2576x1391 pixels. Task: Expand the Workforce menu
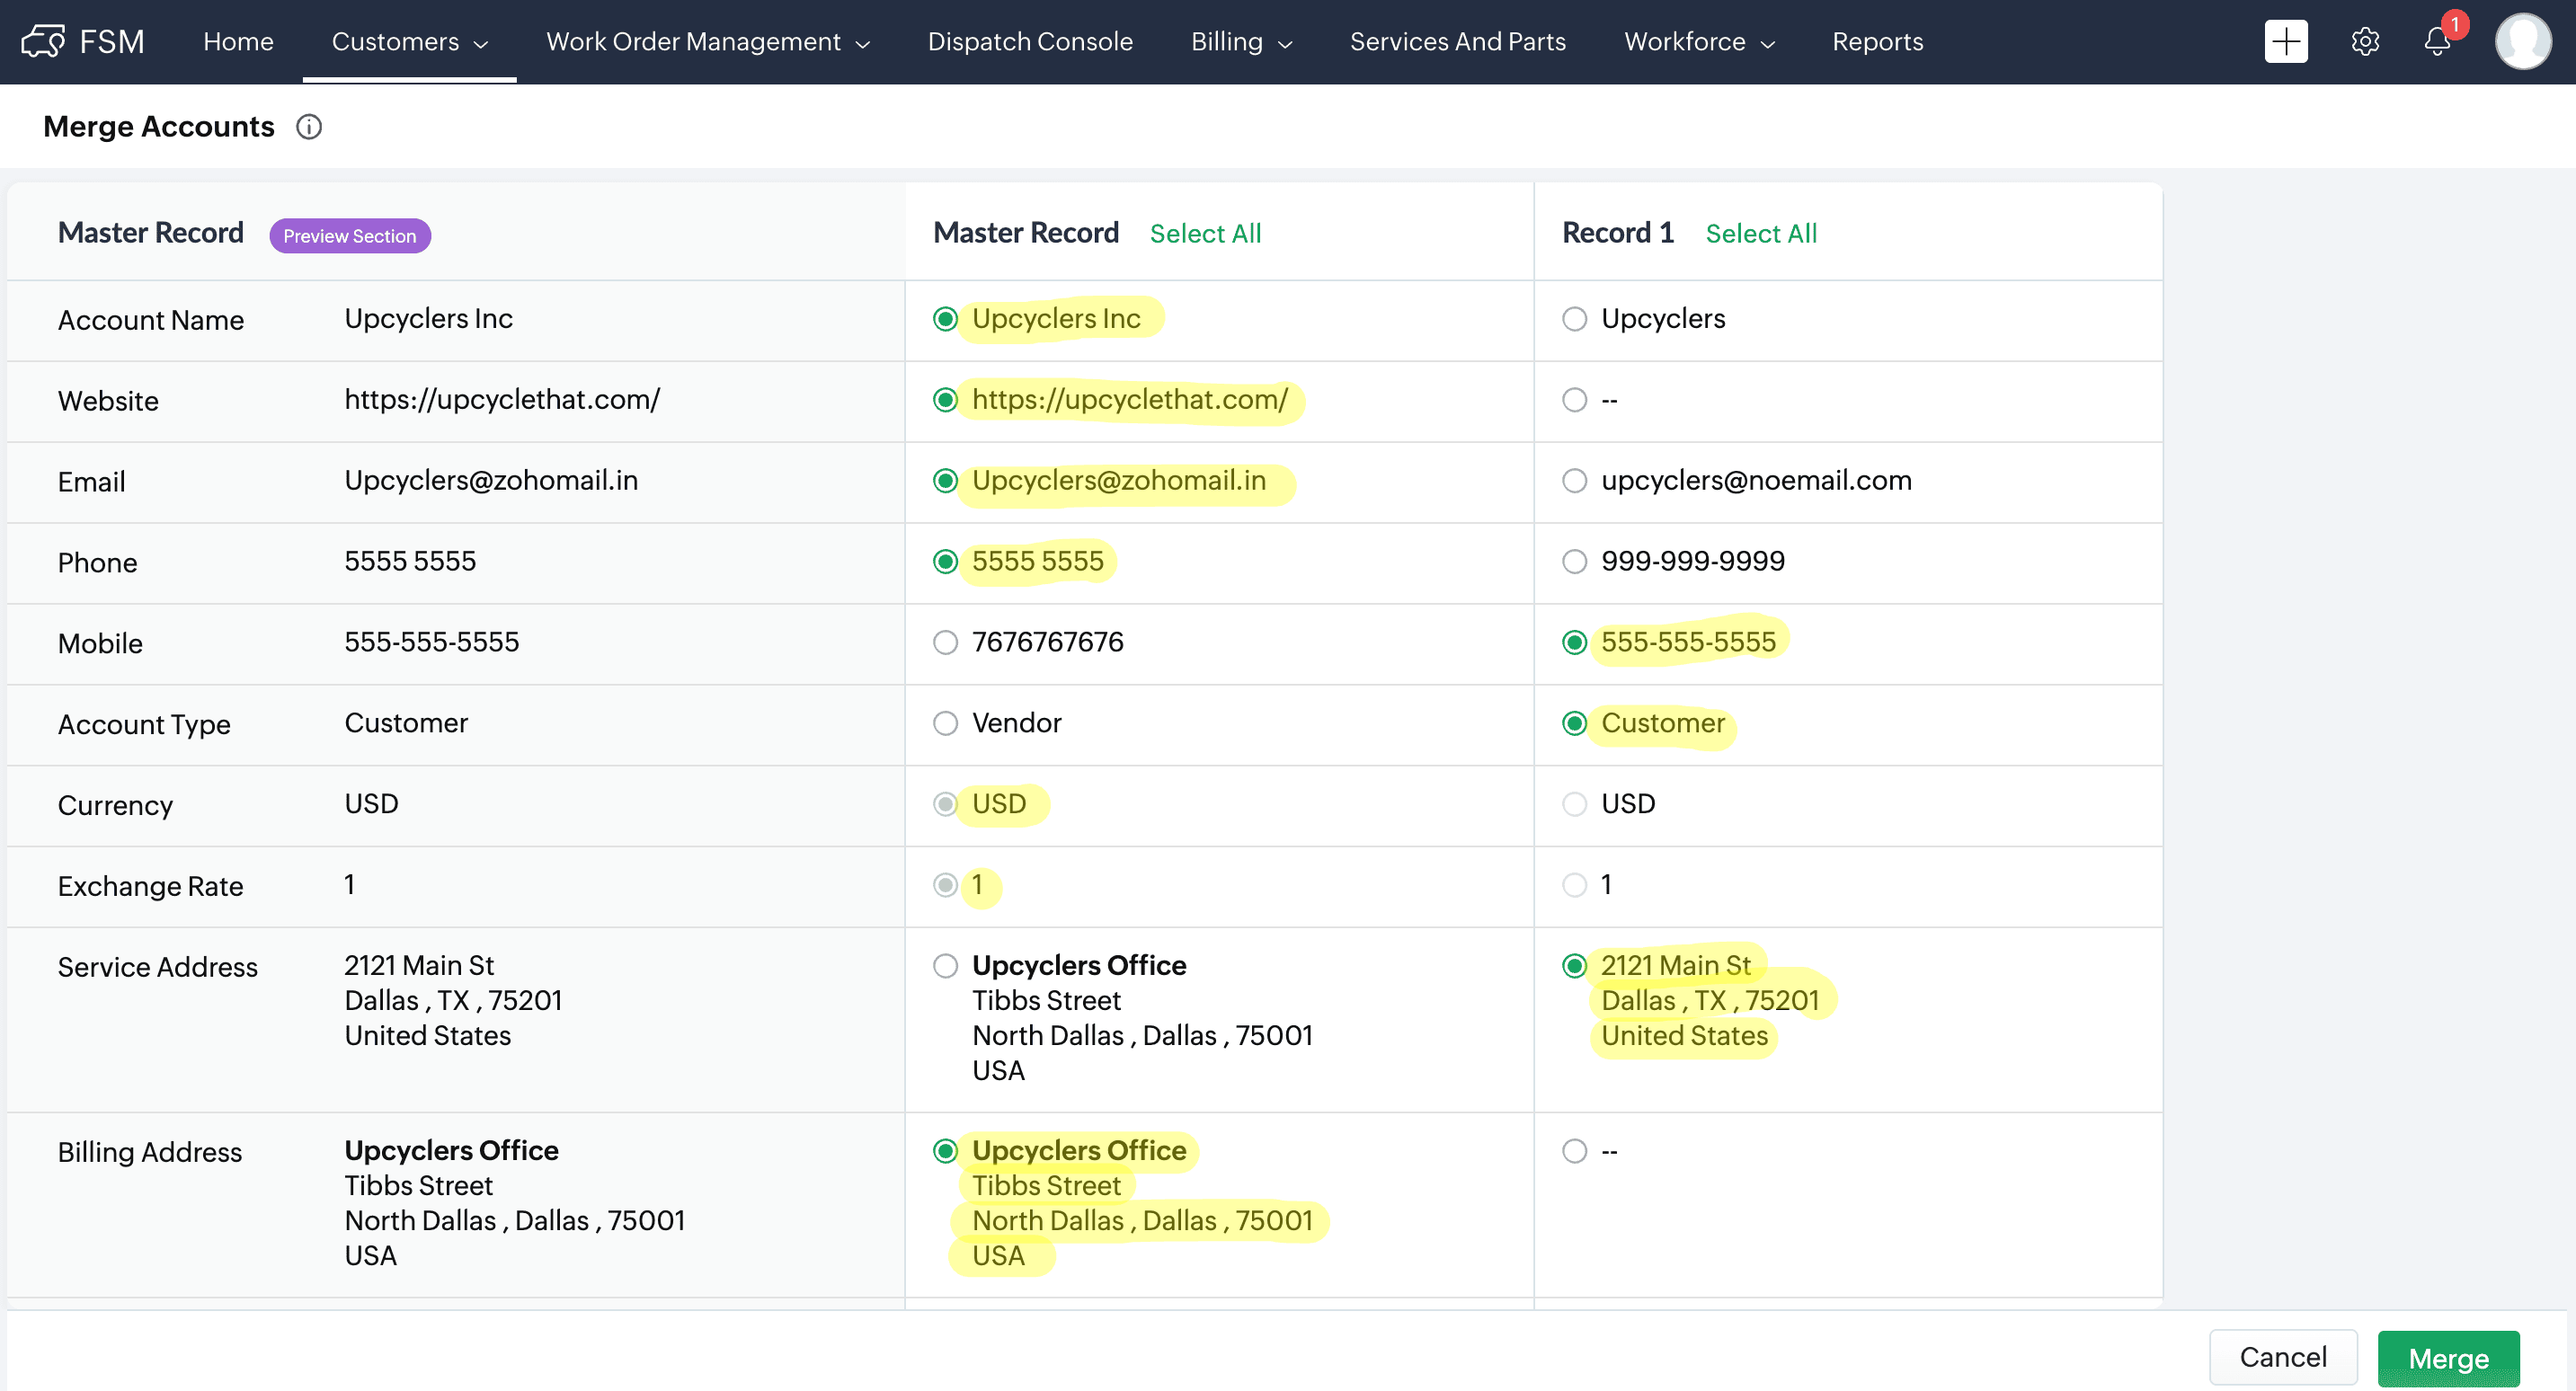coord(1698,41)
